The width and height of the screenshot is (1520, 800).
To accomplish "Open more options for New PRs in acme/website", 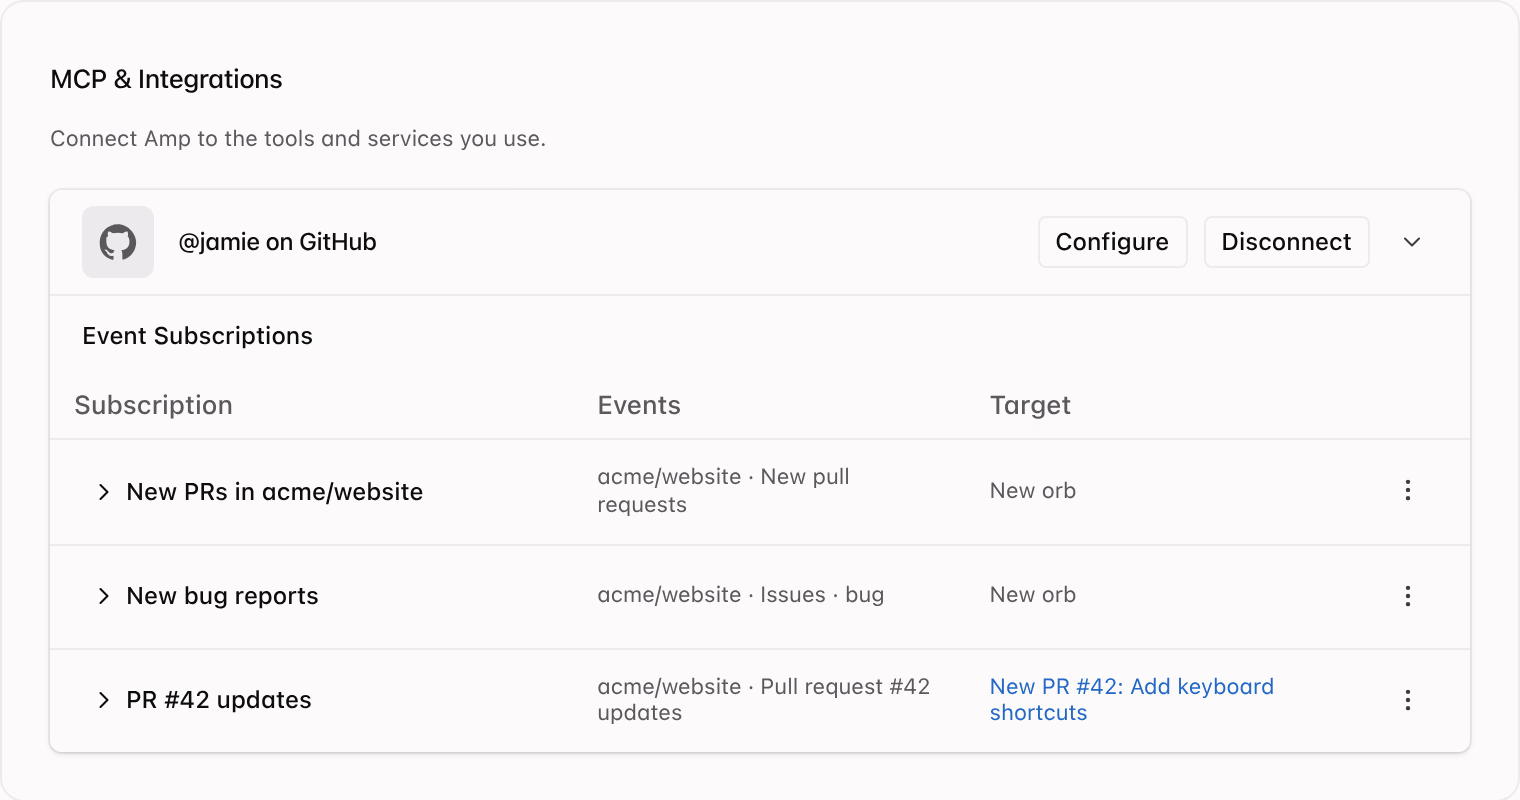I will [1408, 490].
